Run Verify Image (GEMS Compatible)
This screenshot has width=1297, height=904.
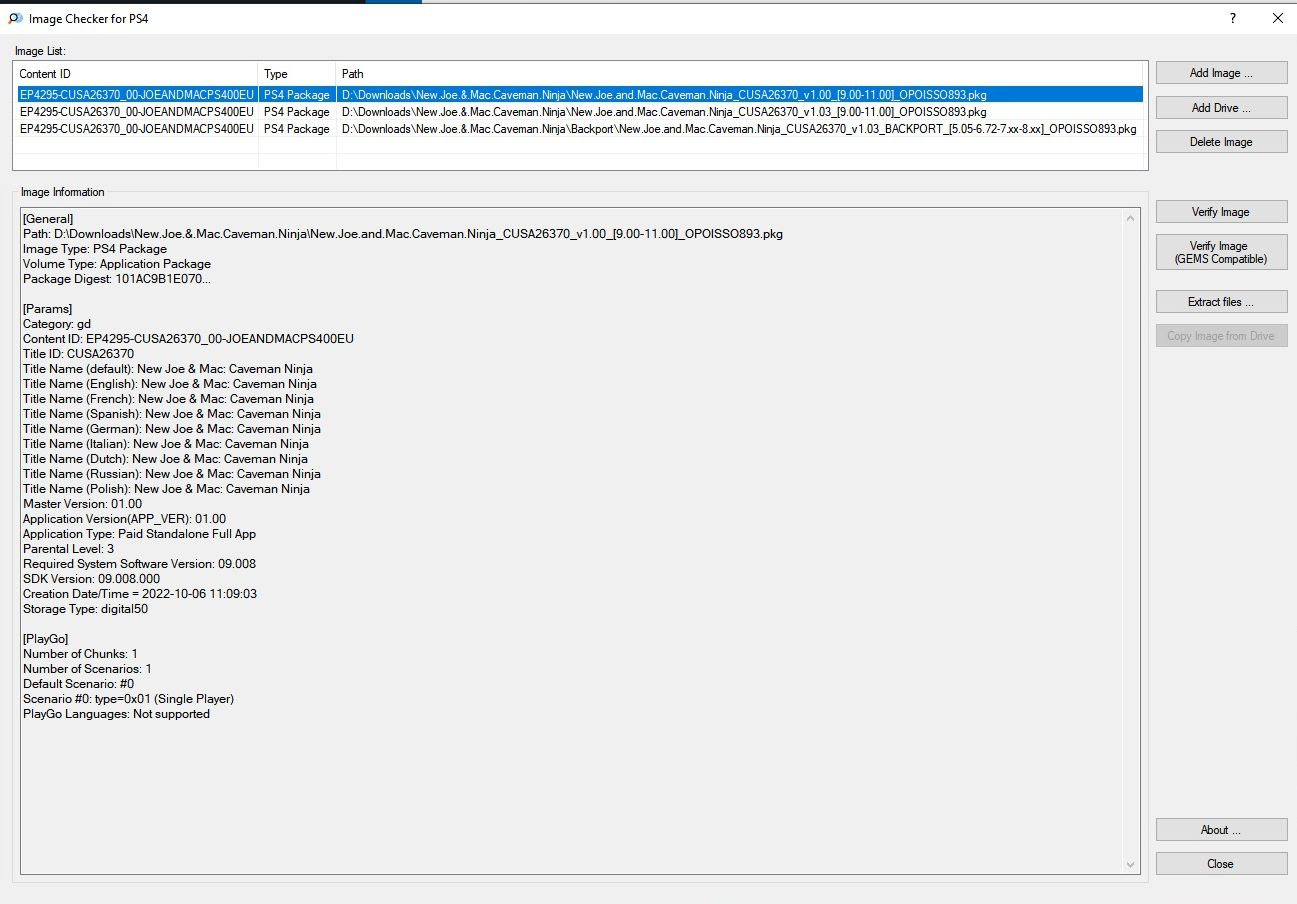[x=1221, y=252]
